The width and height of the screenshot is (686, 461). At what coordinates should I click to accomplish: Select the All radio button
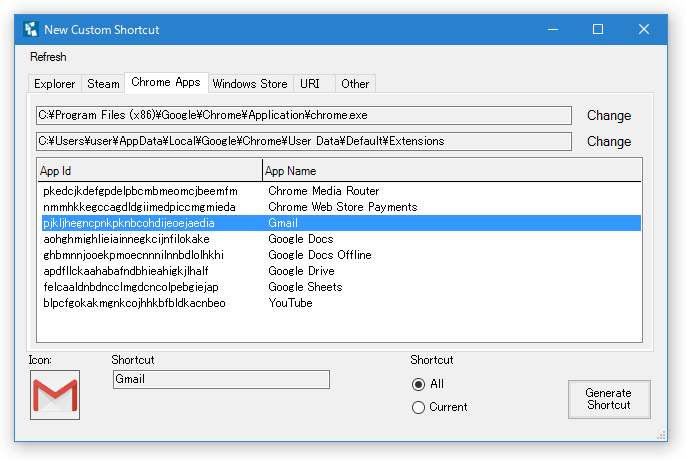428,384
